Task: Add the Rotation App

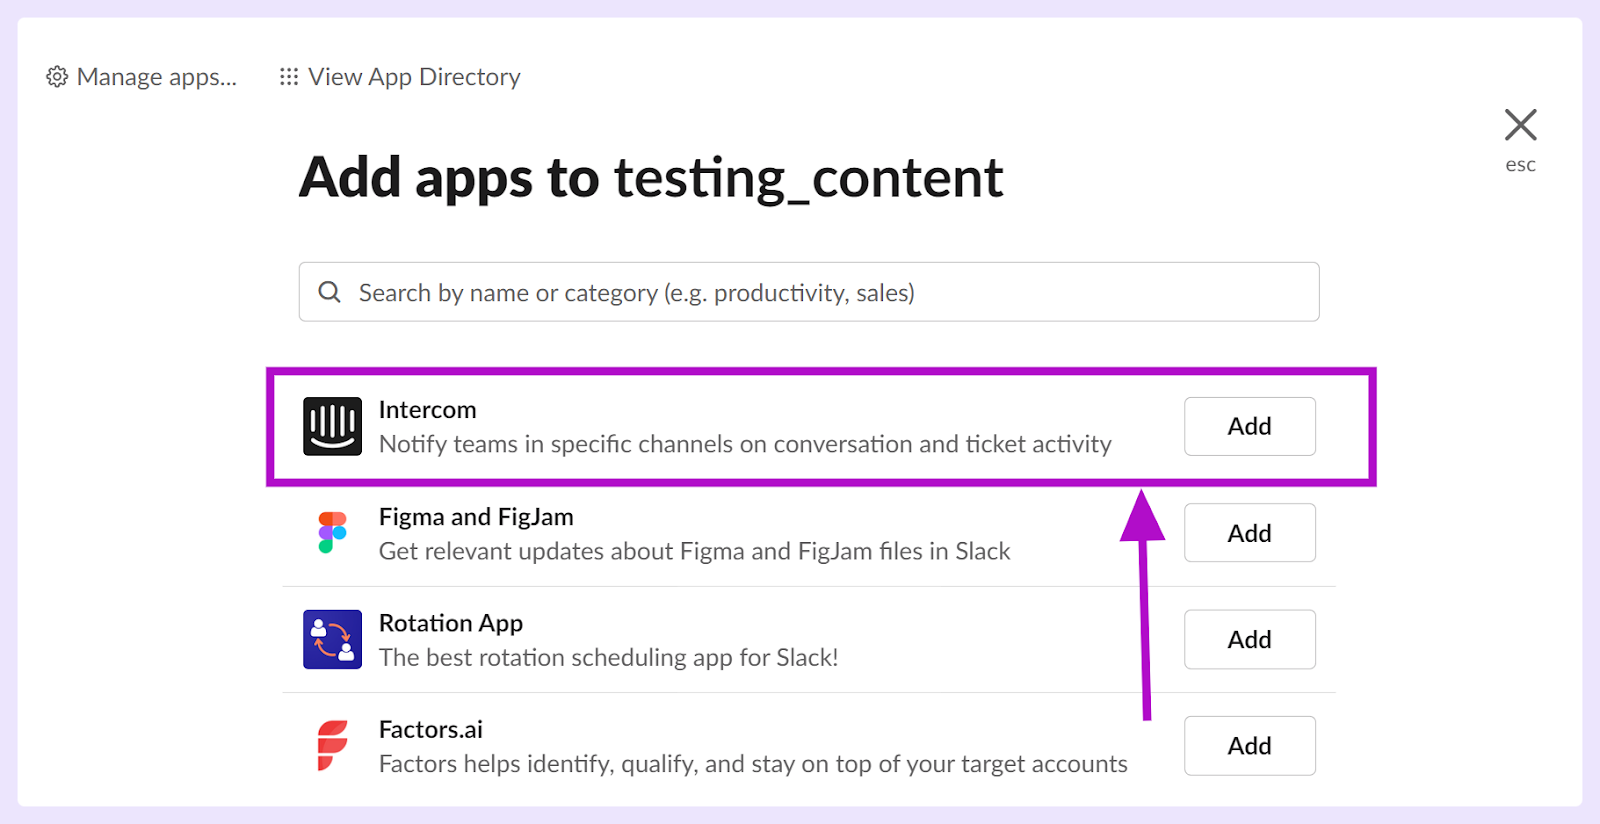Action: point(1250,639)
